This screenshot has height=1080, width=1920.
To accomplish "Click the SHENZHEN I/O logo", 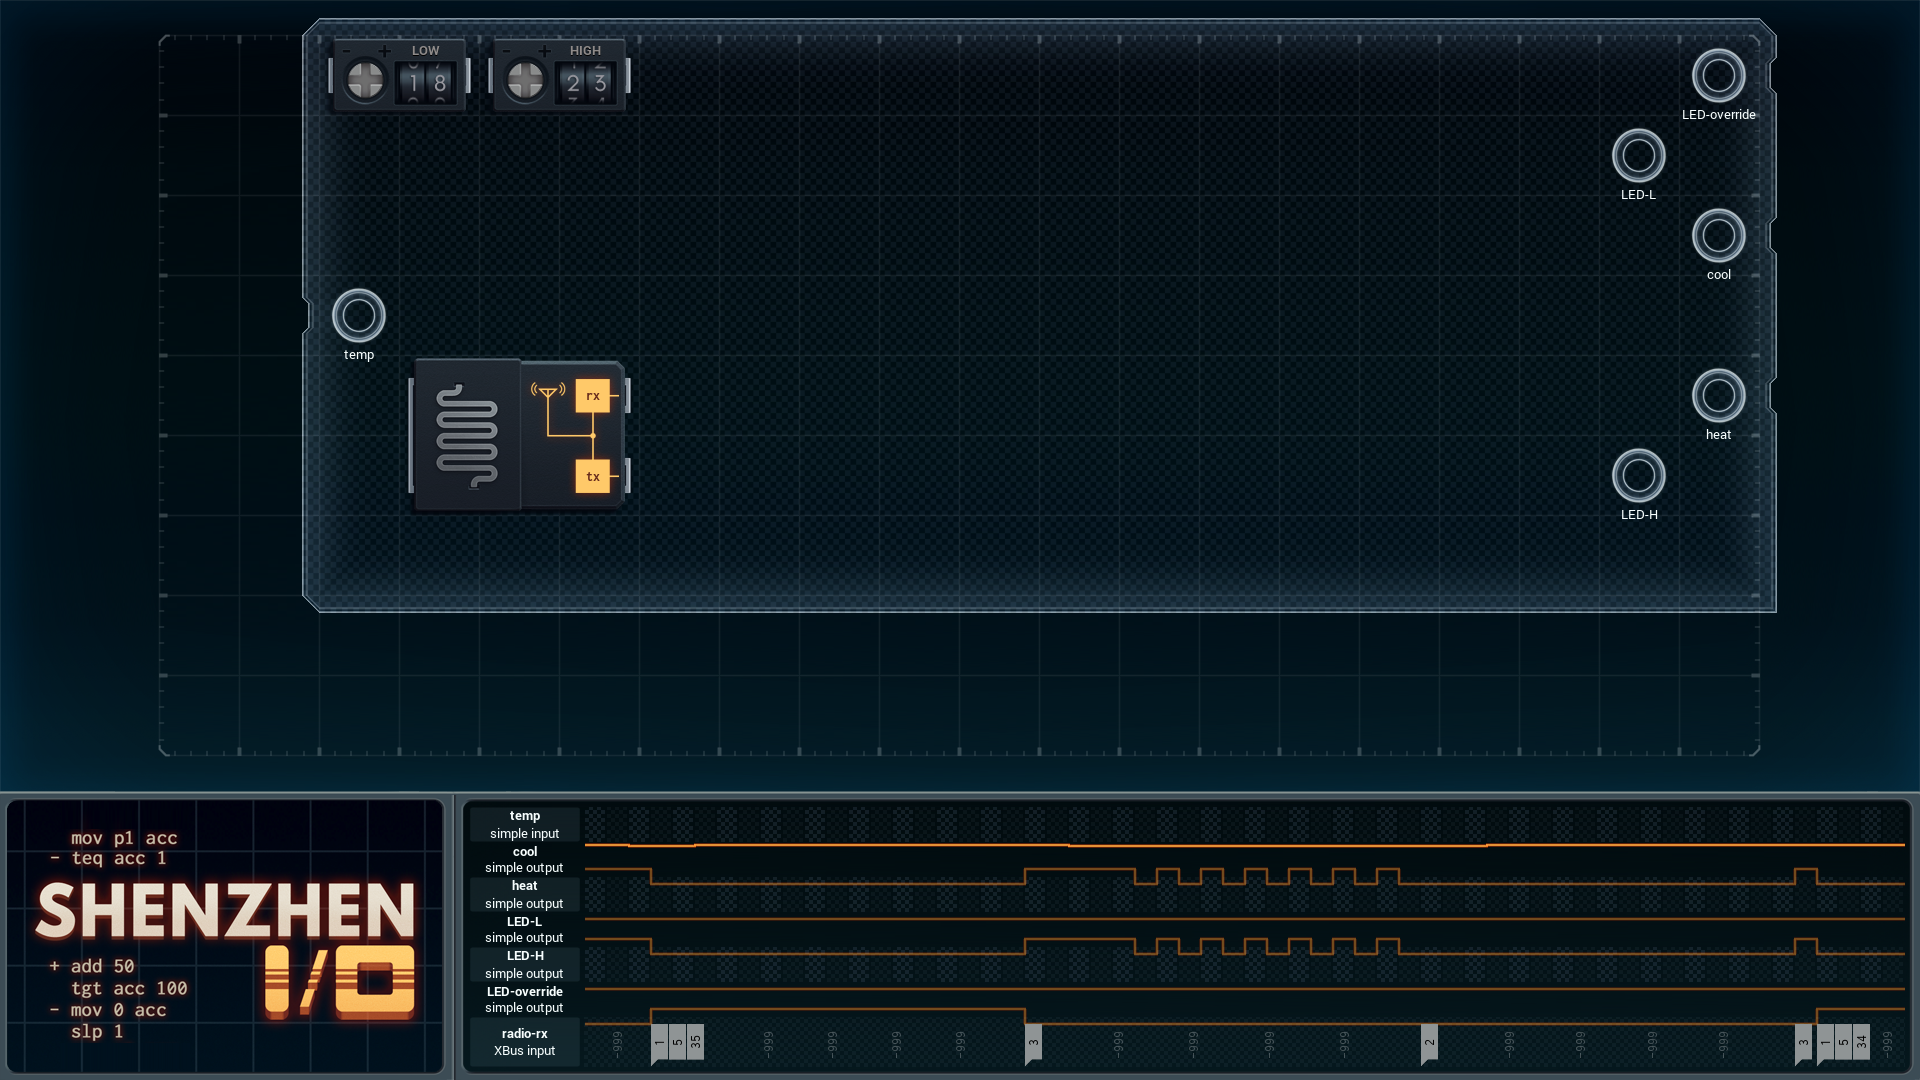I will (x=227, y=945).
